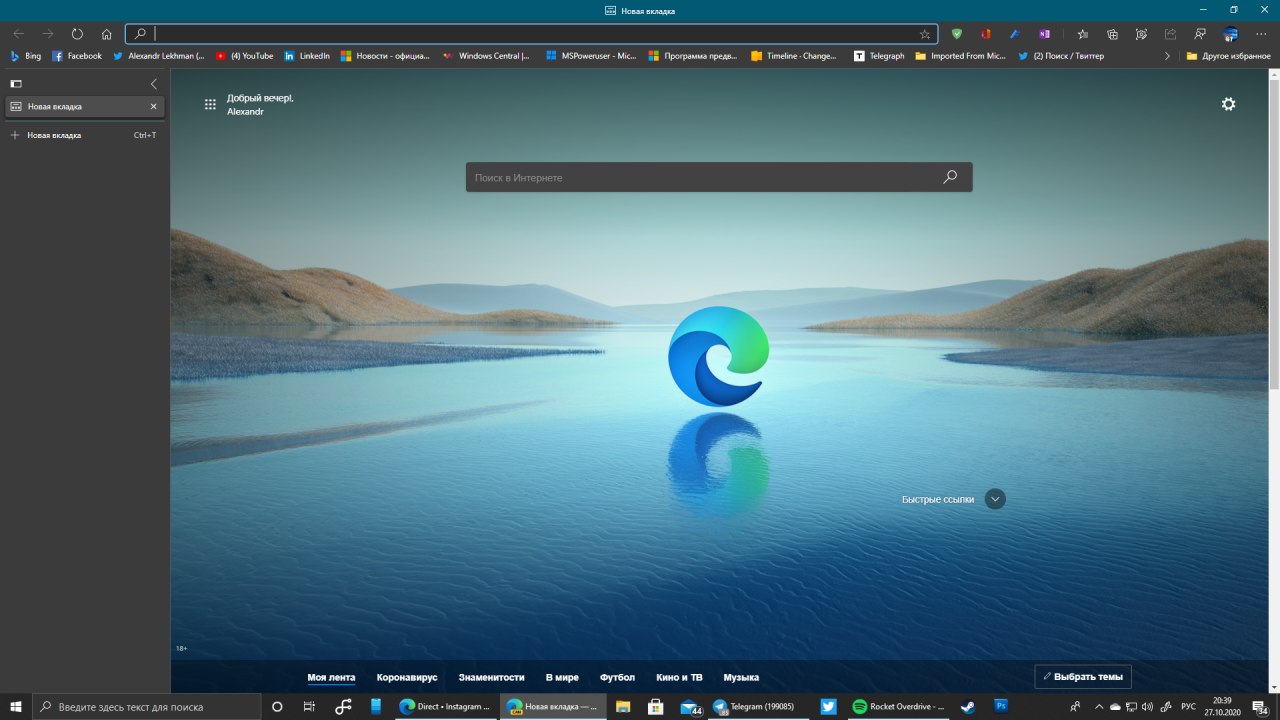Show hidden system tray icons
1280x720 pixels.
pos(1099,707)
